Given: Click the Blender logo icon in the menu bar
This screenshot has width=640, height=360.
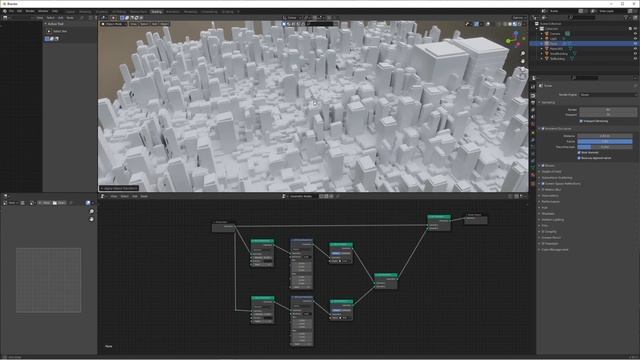Looking at the screenshot, I should 5,11.
